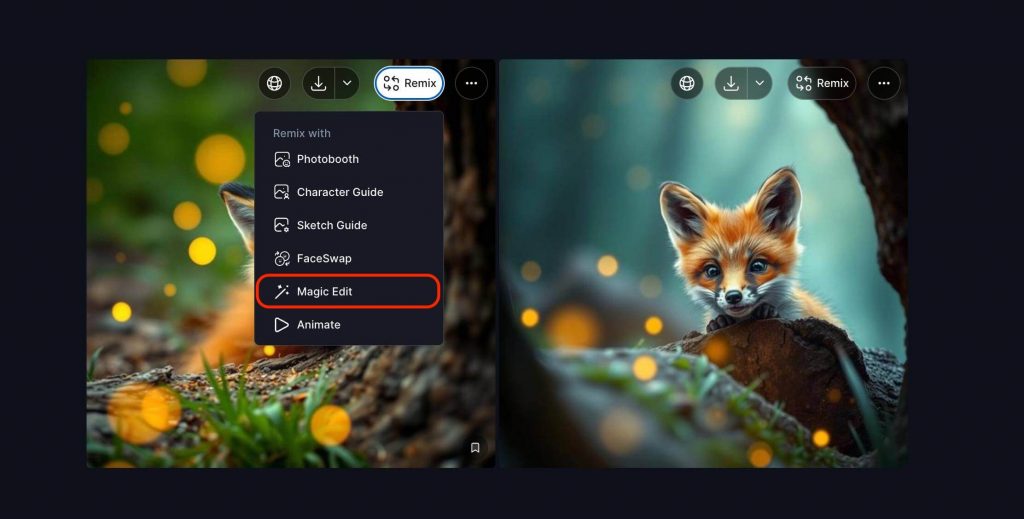
Task: Click the globe icon on the right fox image
Action: pos(686,84)
